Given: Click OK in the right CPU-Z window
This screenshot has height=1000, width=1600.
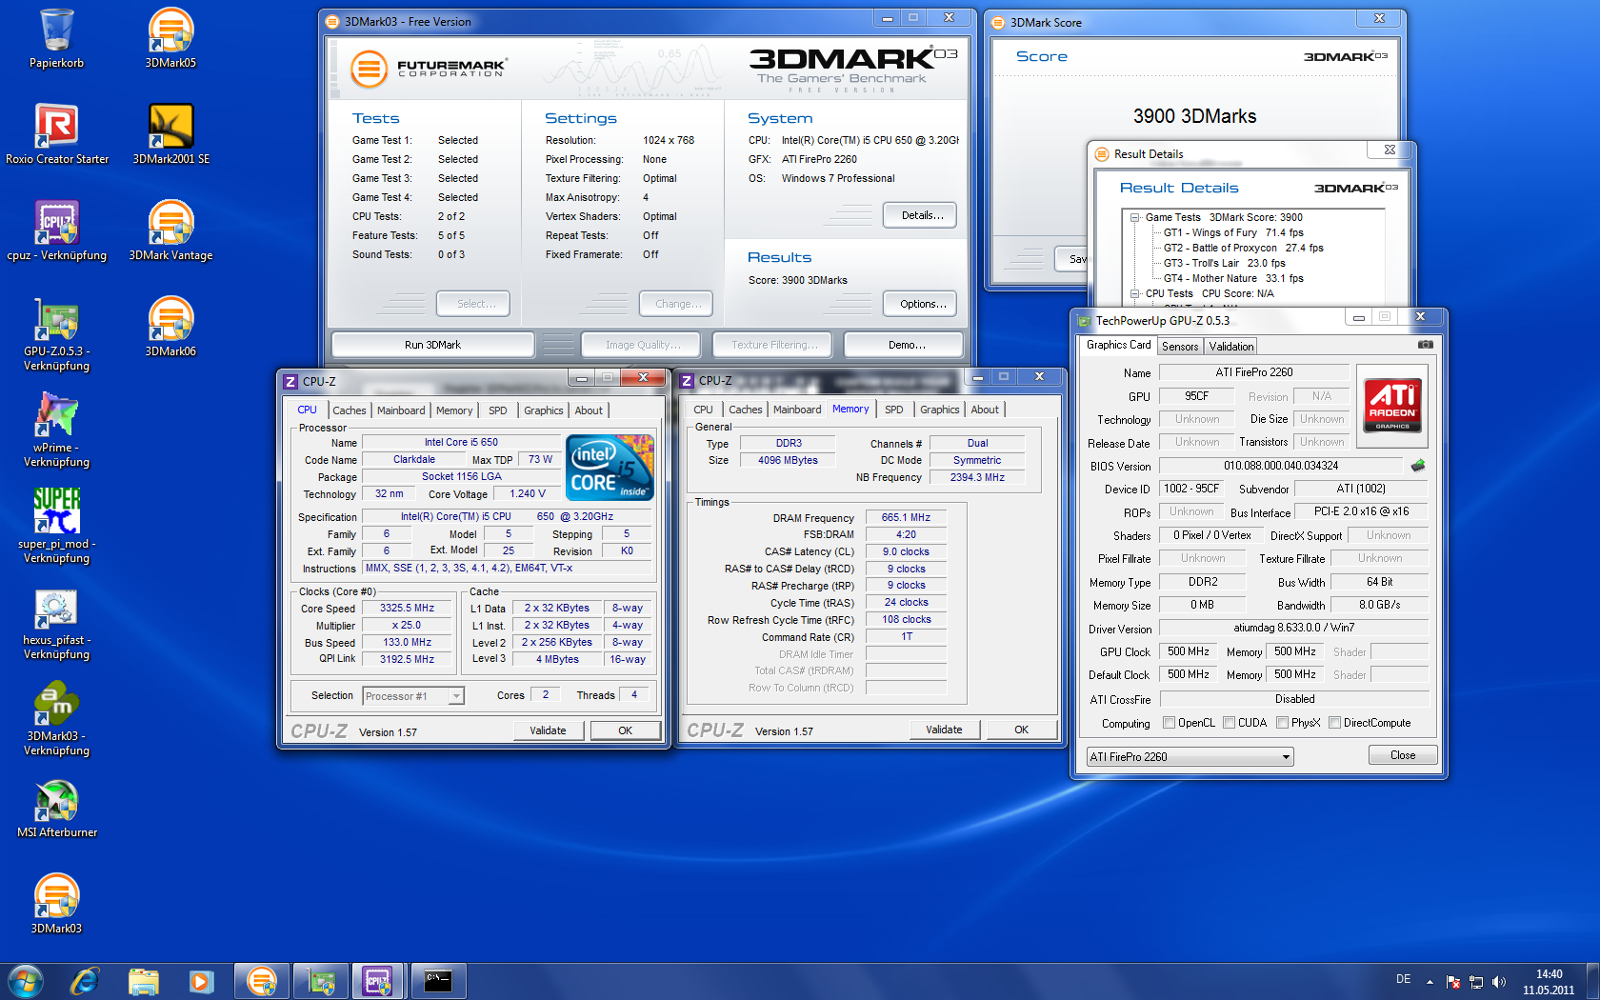Looking at the screenshot, I should click(x=1021, y=730).
